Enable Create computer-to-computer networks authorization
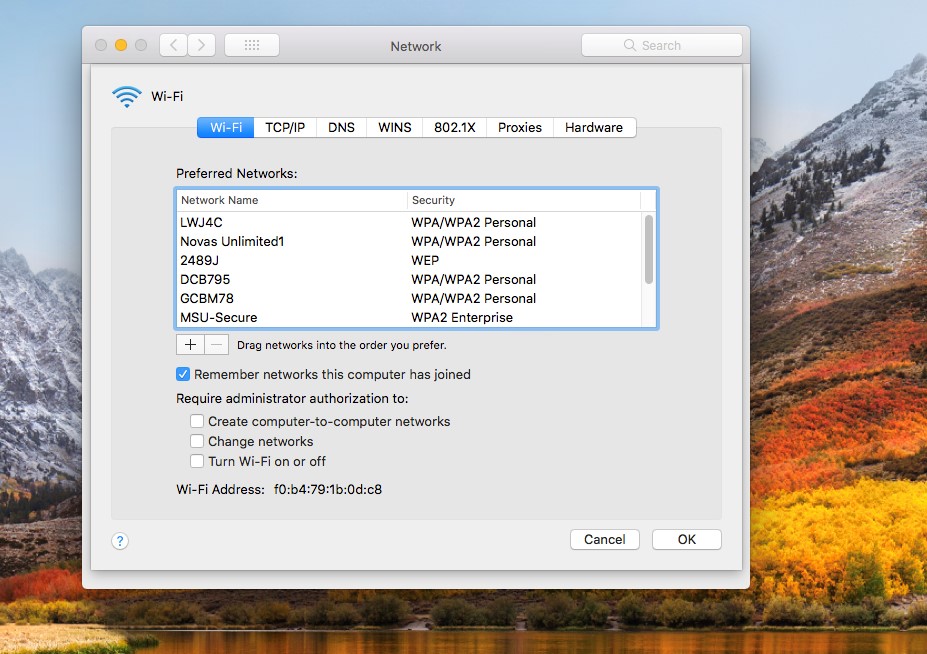 [x=197, y=421]
